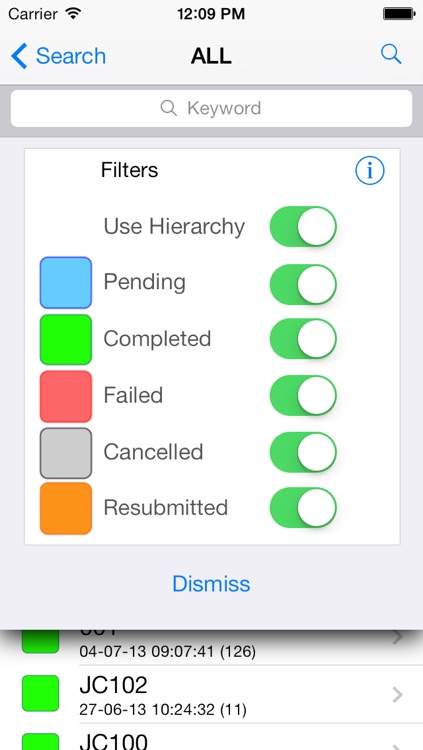The width and height of the screenshot is (423, 750).
Task: Turn off the Completed filter switch
Action: [303, 339]
